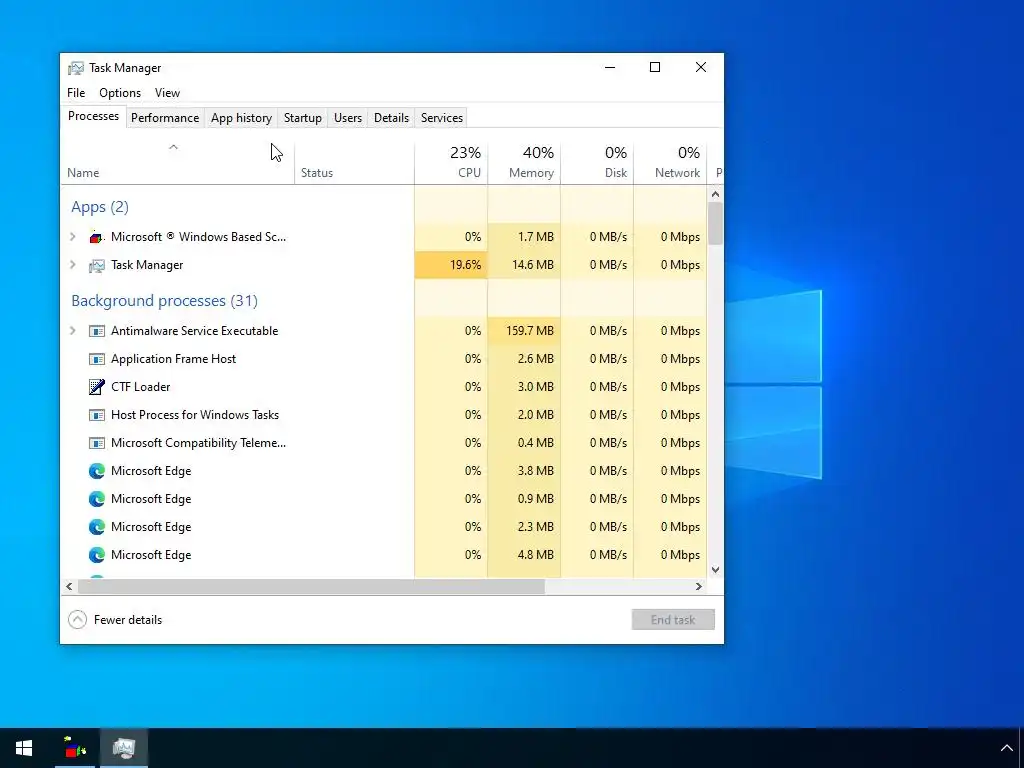Click the Edge icon in the 3.8 MB row
The image size is (1024, 768).
[97, 471]
